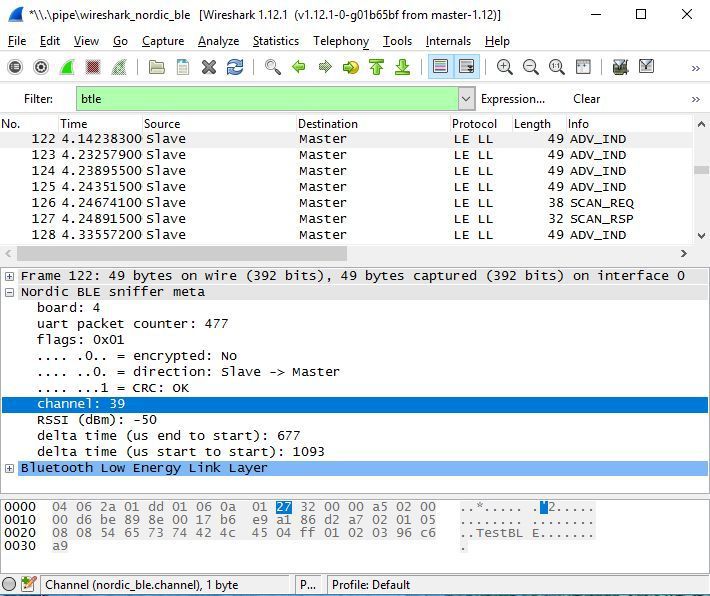This screenshot has width=710, height=596.
Task: Go back in packet history
Action: 299,67
